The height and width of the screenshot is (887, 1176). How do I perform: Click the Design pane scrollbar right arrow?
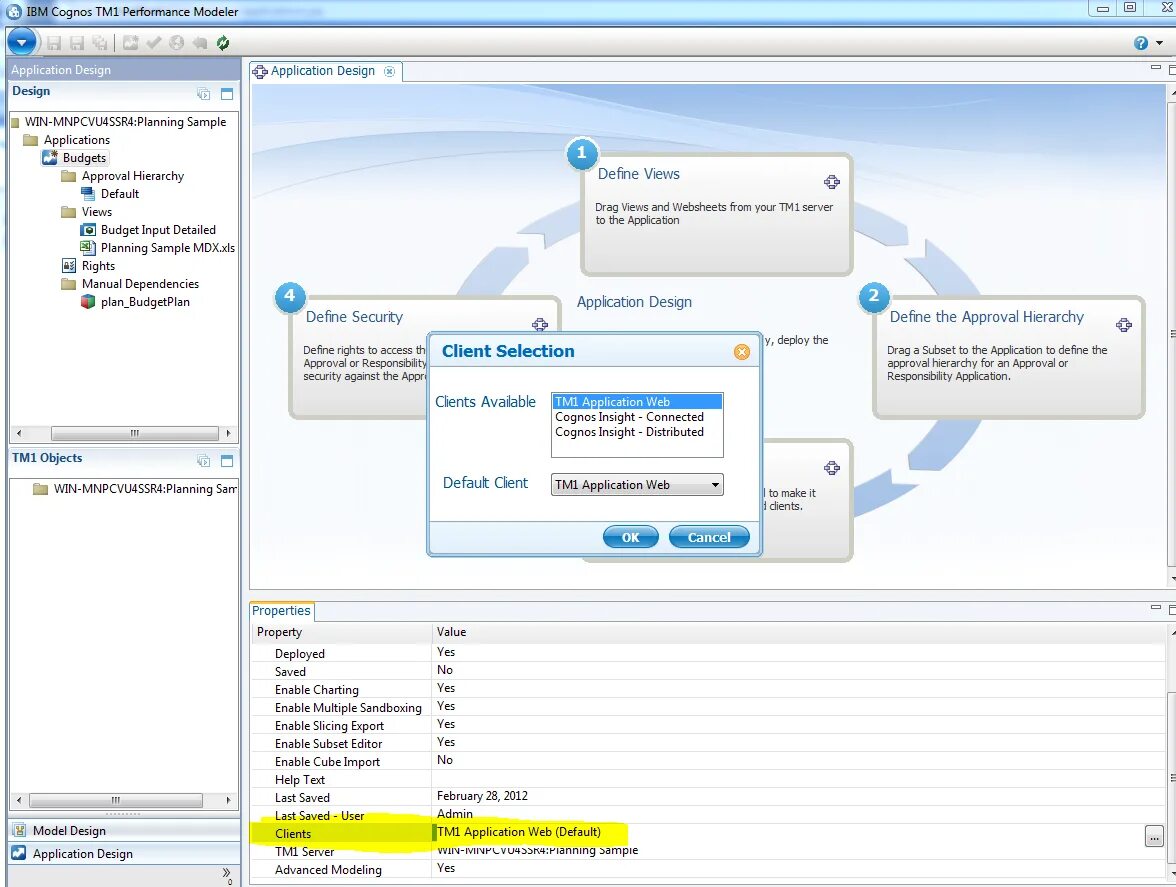point(228,433)
